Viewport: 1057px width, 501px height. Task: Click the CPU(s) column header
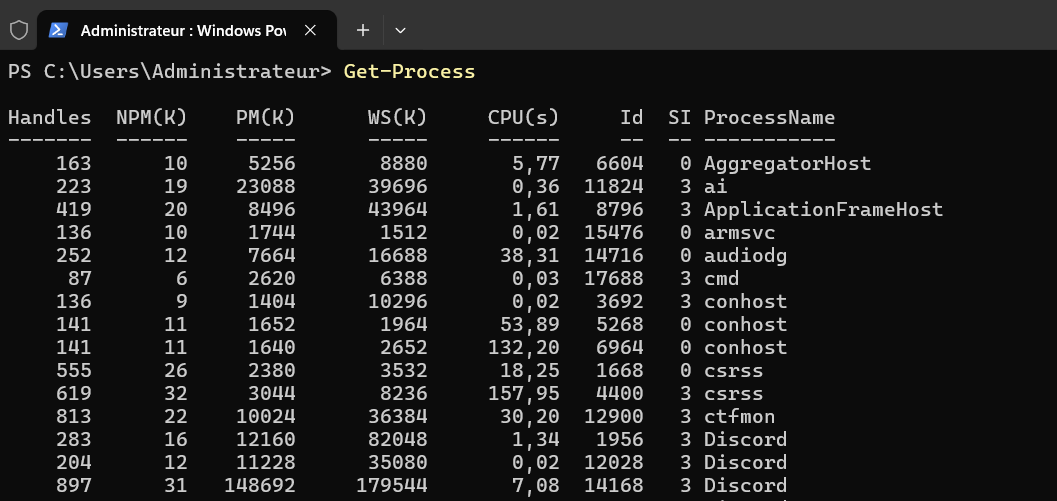[523, 117]
